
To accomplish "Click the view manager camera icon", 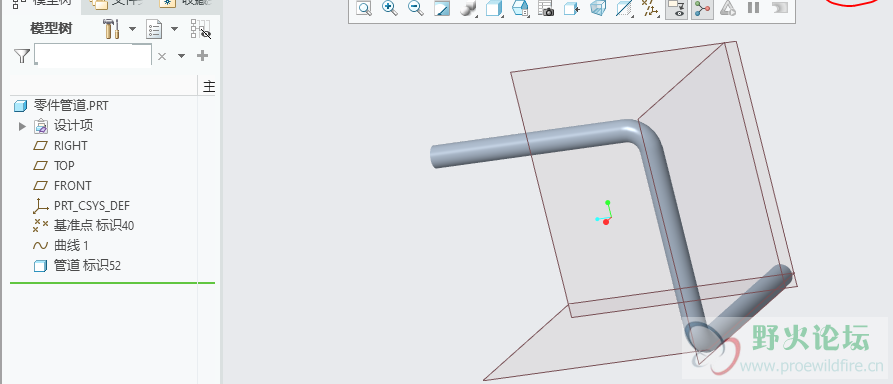I will click(546, 8).
